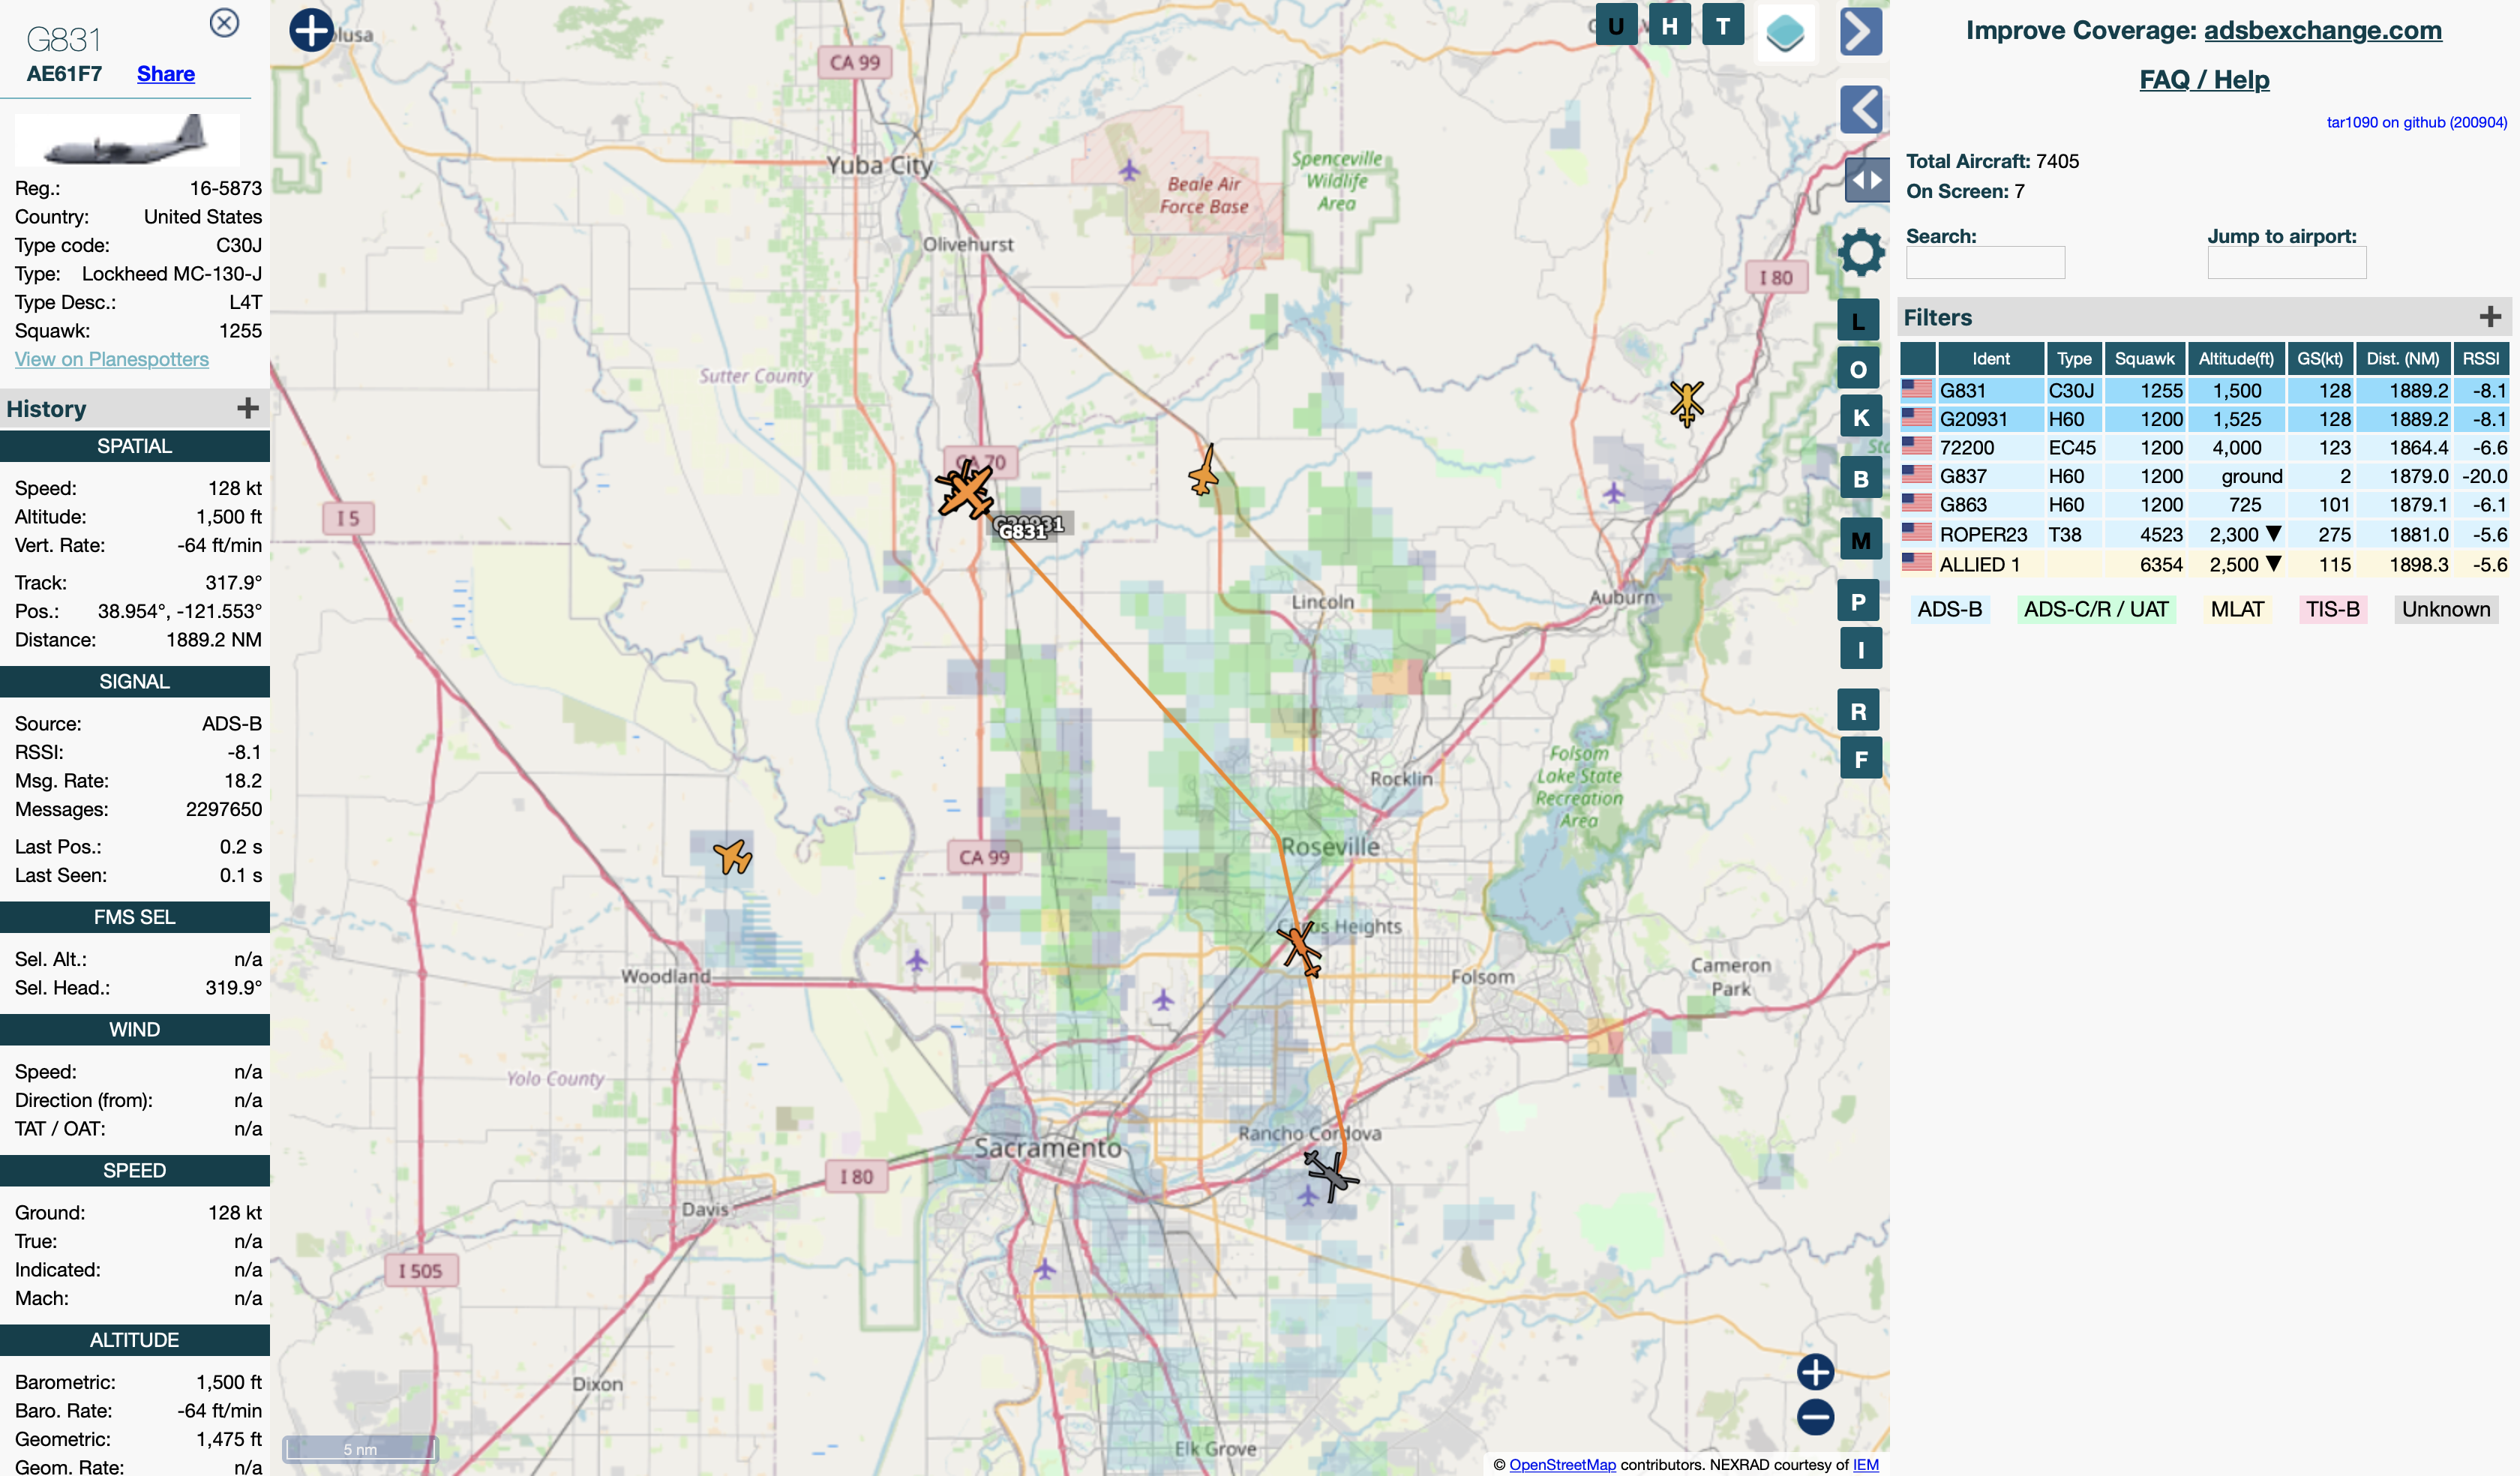Open the settings gear
Screen dimensions: 2520x1476
(x=1861, y=252)
